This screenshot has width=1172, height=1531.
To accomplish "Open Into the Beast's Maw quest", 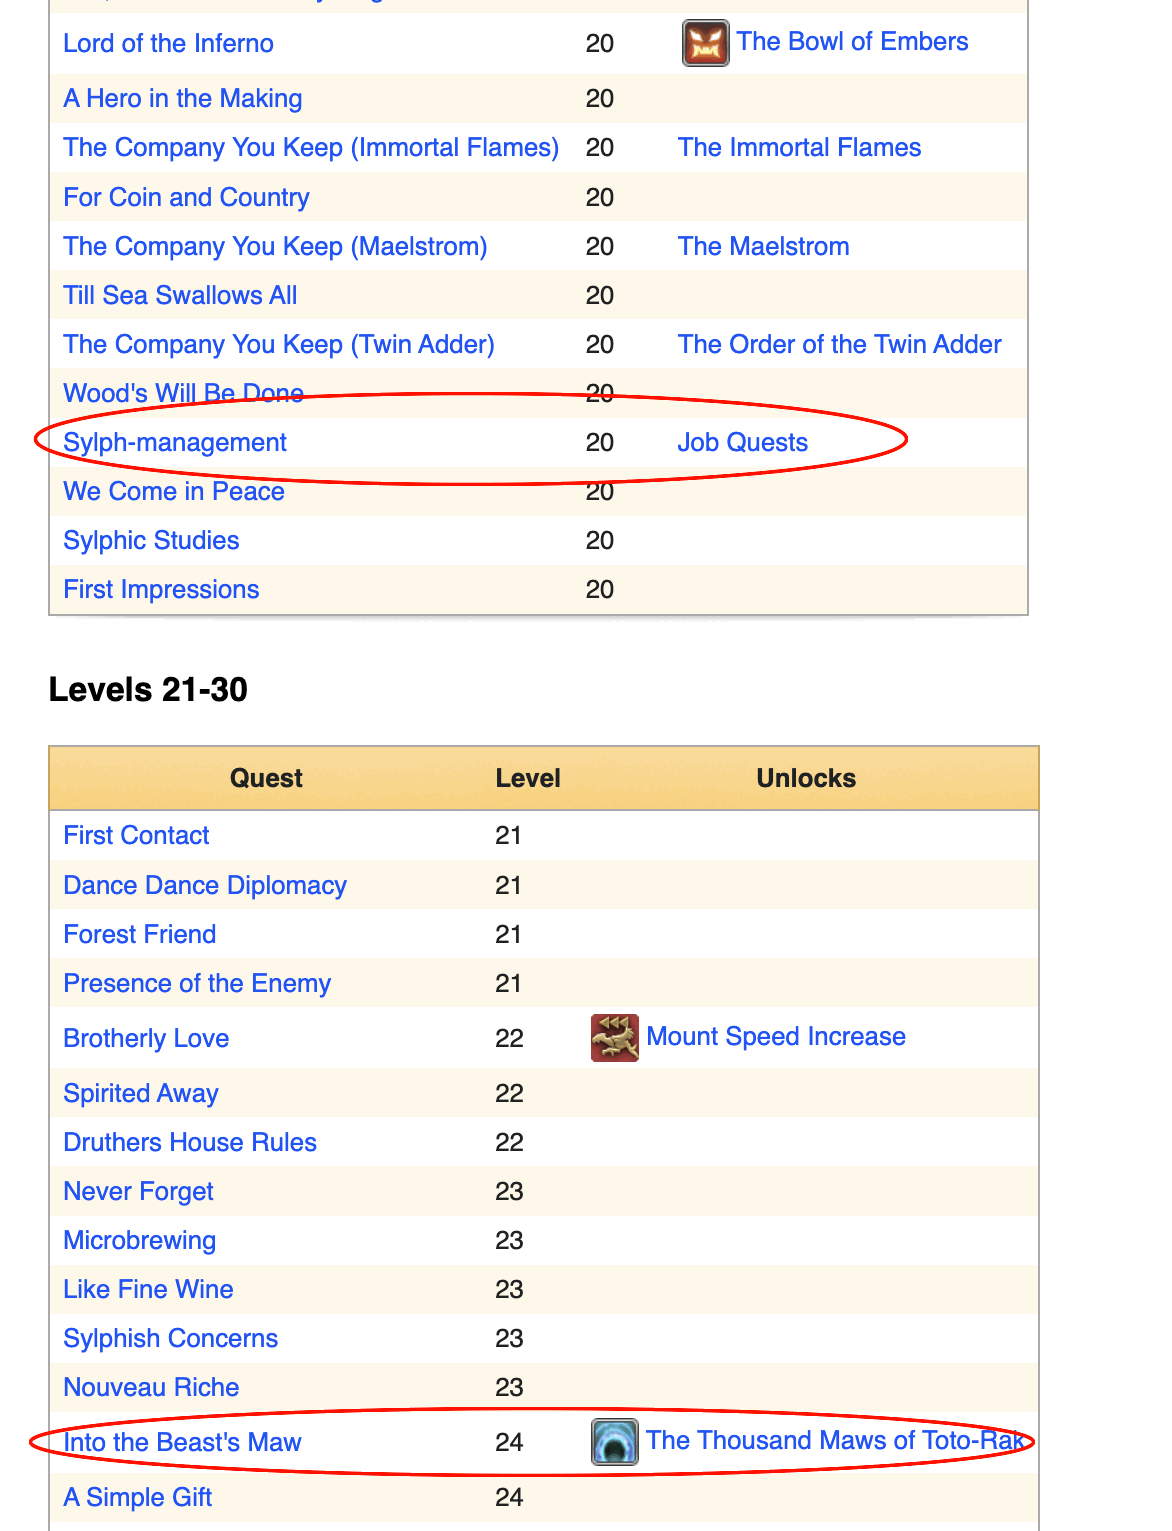I will [182, 1442].
